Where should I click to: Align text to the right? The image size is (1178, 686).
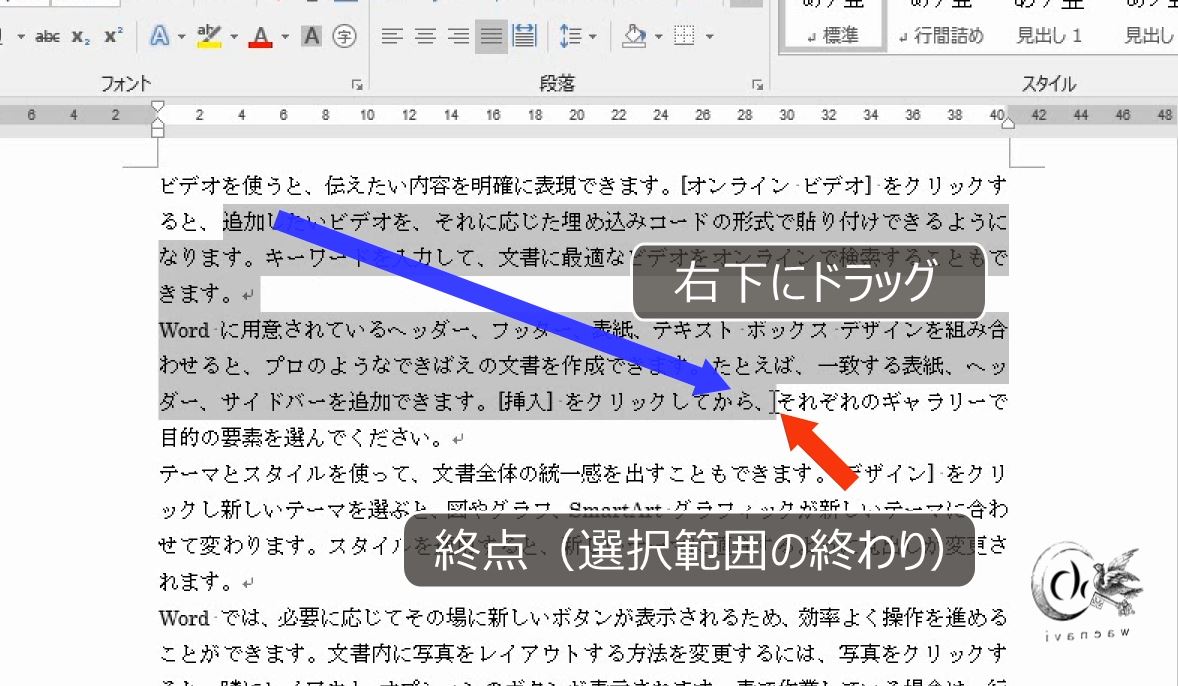[458, 36]
